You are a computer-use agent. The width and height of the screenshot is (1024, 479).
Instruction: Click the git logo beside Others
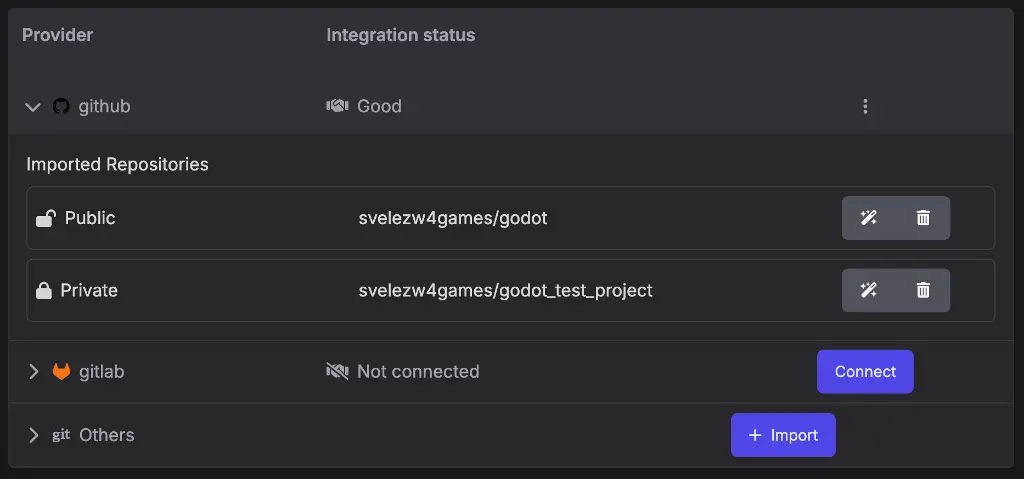click(x=61, y=435)
